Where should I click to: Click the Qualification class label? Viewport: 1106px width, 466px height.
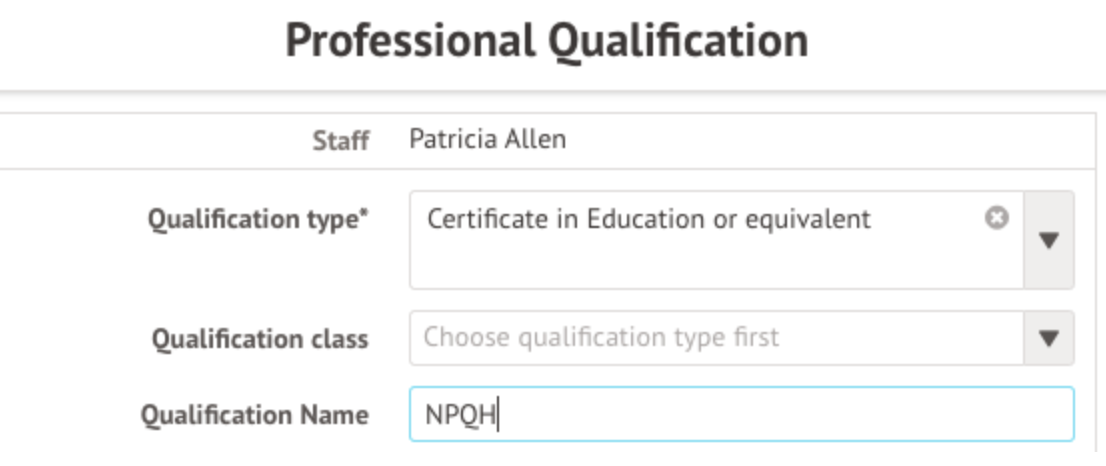pyautogui.click(x=260, y=339)
